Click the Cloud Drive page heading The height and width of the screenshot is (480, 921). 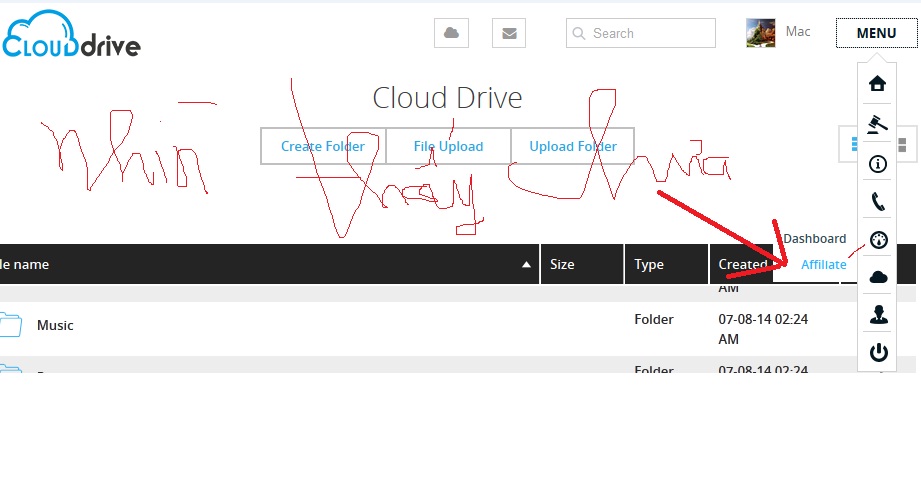[448, 98]
